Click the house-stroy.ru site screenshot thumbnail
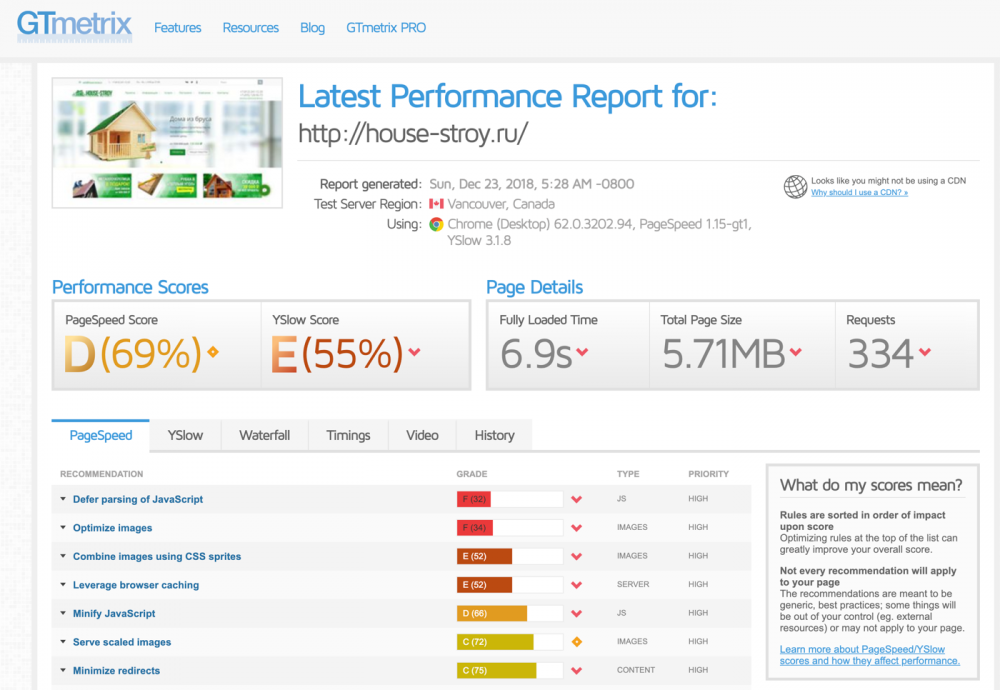Screen dimensions: 1000x690 point(167,143)
